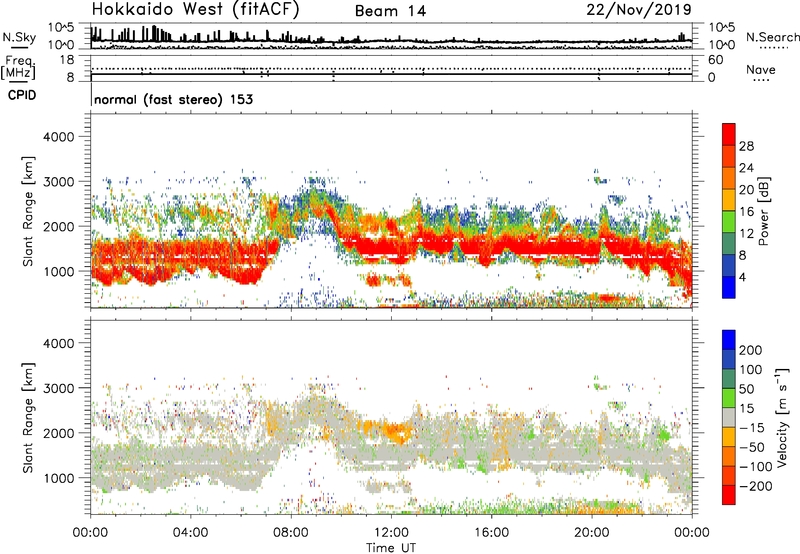
Task: Click the isolated orange power patch below the 1000 km tick near 12:00
Action: [x=388, y=280]
